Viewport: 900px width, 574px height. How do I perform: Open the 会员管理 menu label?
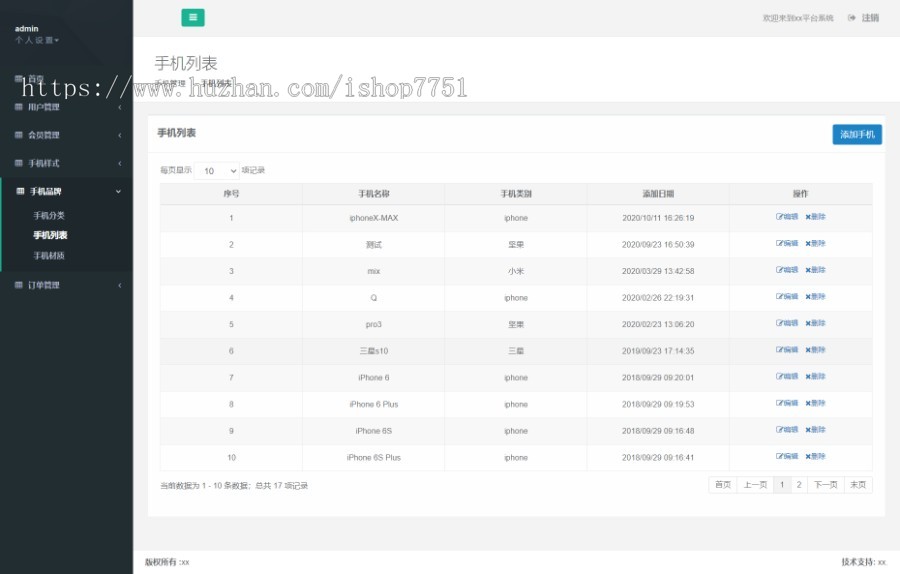click(x=44, y=135)
